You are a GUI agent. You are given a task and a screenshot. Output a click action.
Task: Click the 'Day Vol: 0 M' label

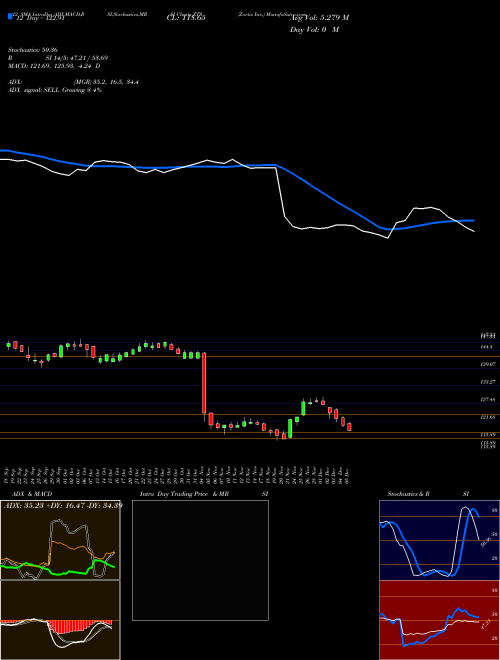tap(314, 30)
